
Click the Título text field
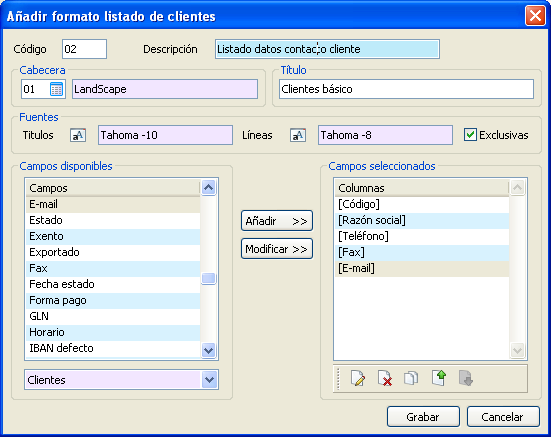pos(406,89)
